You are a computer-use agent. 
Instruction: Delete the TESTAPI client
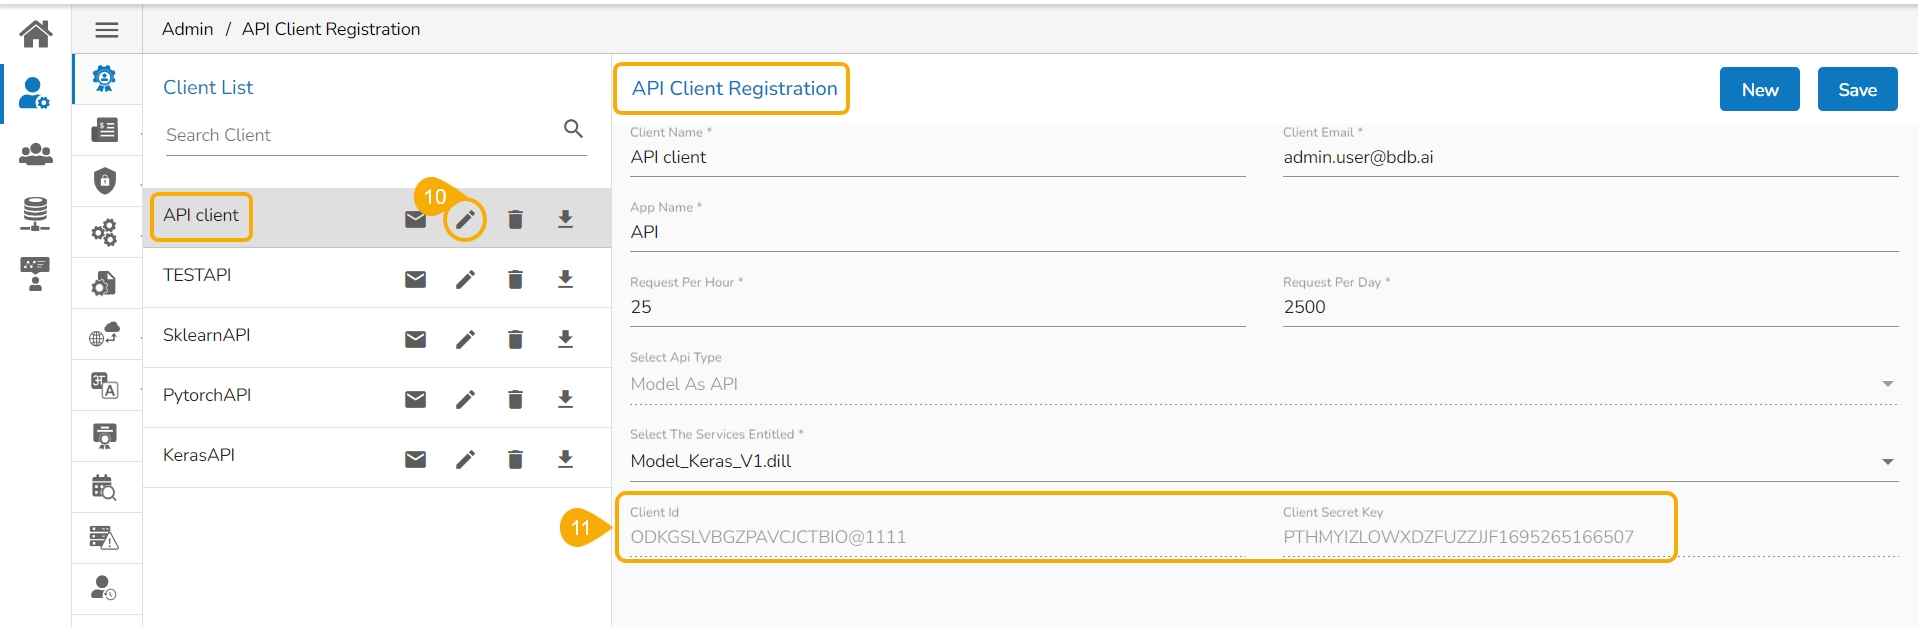[515, 280]
